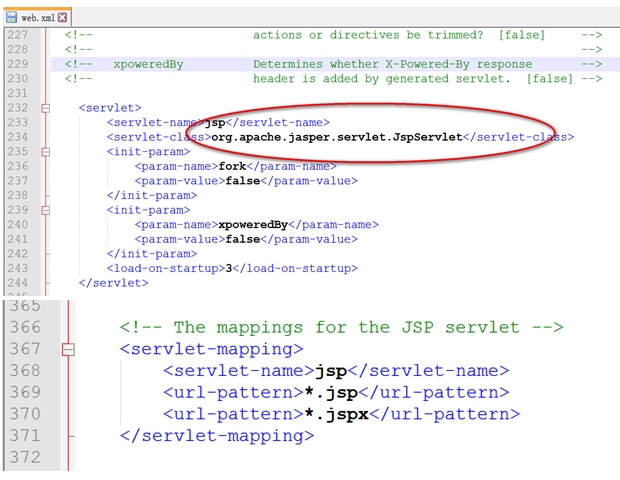Click the closing </servlet-mapping> tag
This screenshot has height=480, width=620.
pos(217,436)
